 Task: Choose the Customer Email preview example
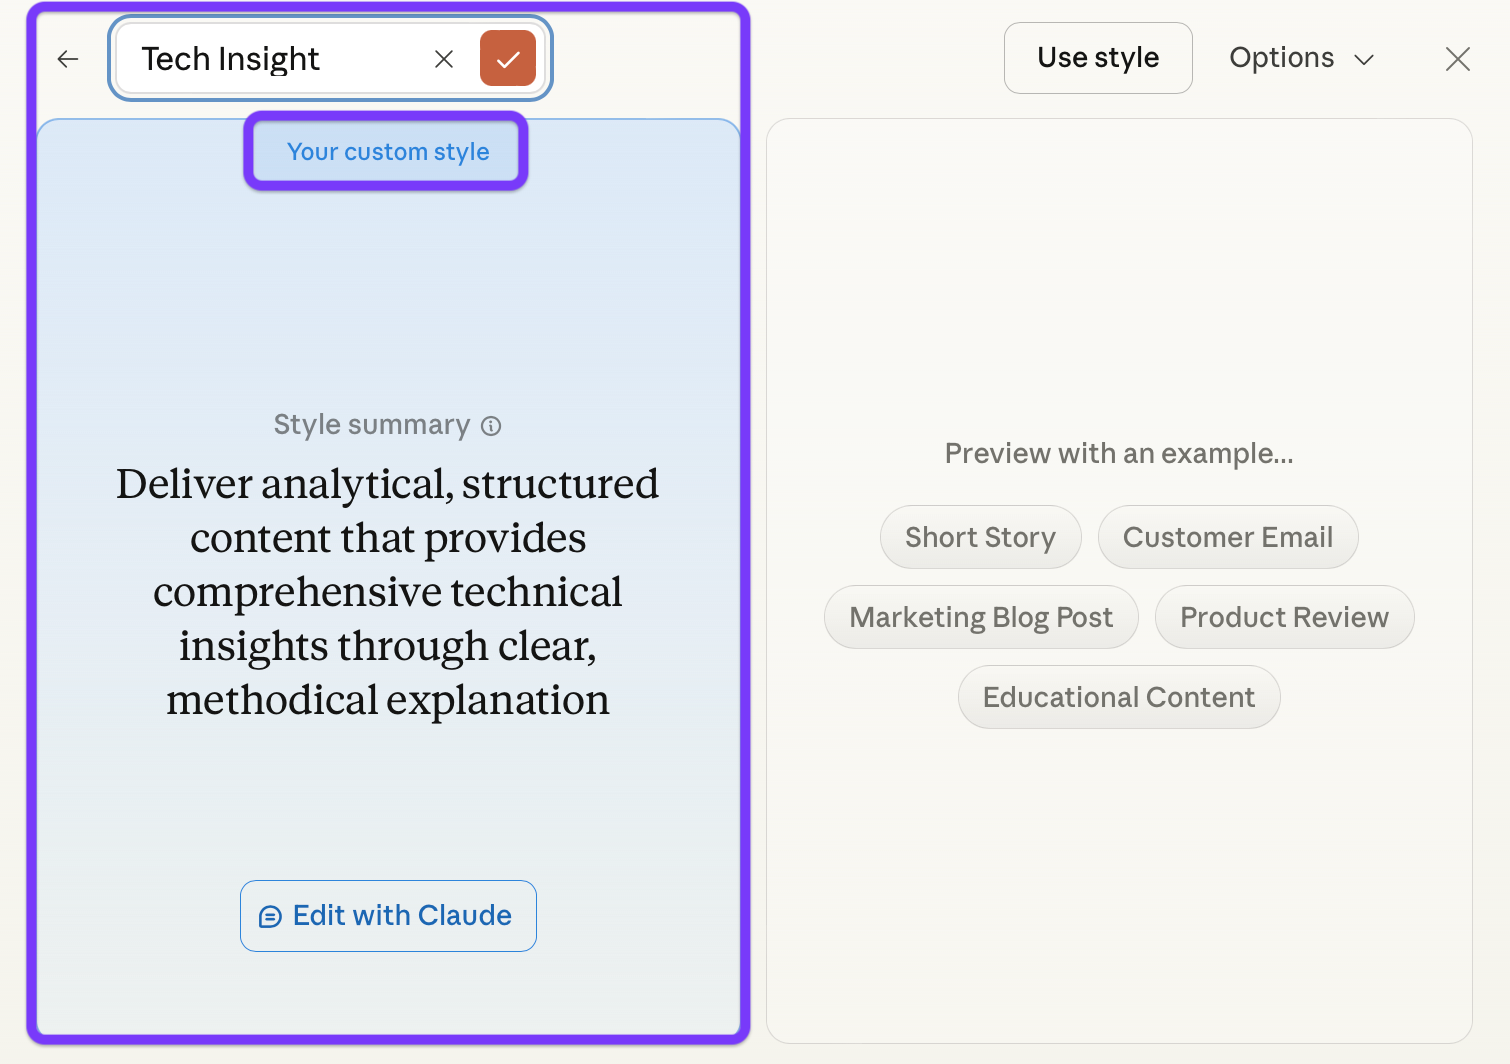1227,537
